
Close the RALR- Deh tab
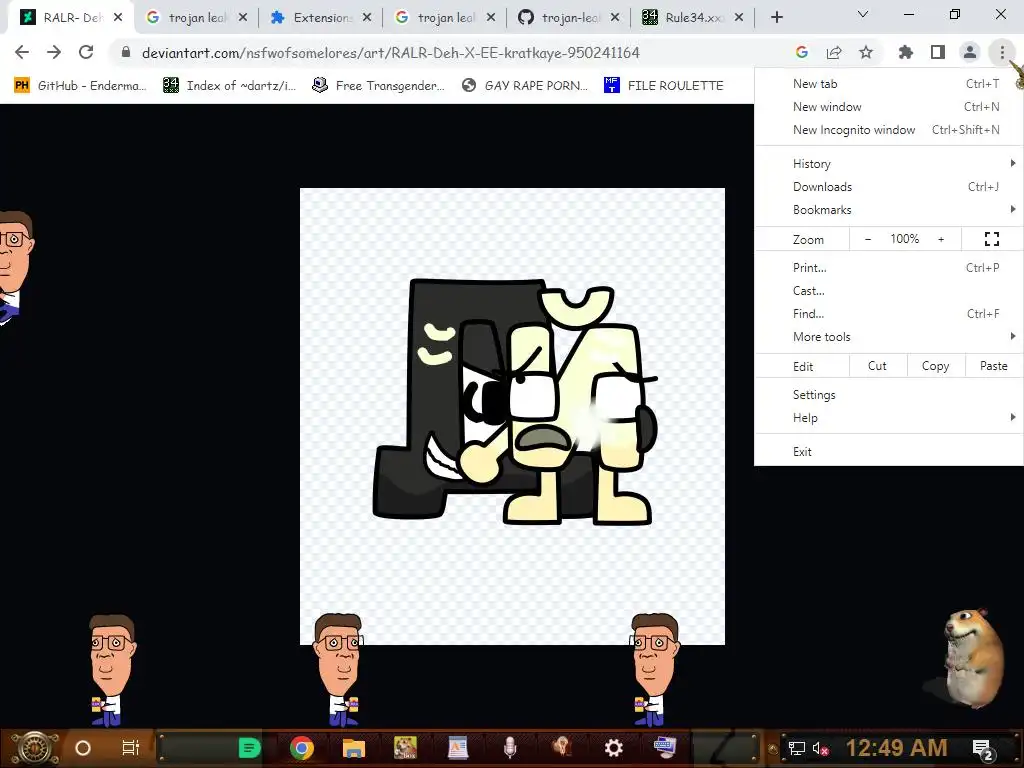(x=118, y=18)
